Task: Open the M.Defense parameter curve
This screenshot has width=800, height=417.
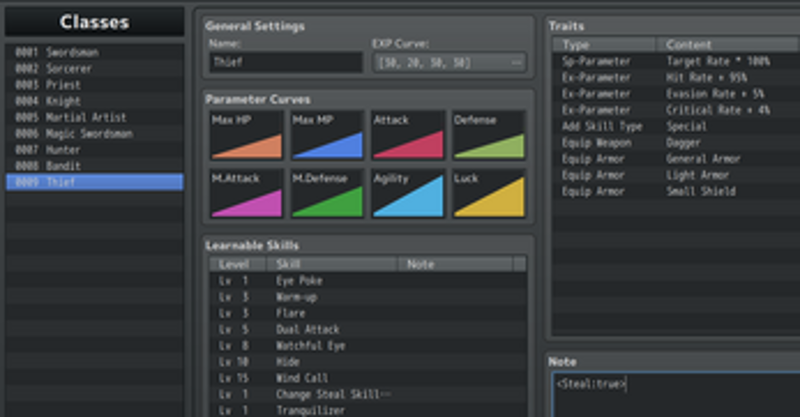Action: 328,193
